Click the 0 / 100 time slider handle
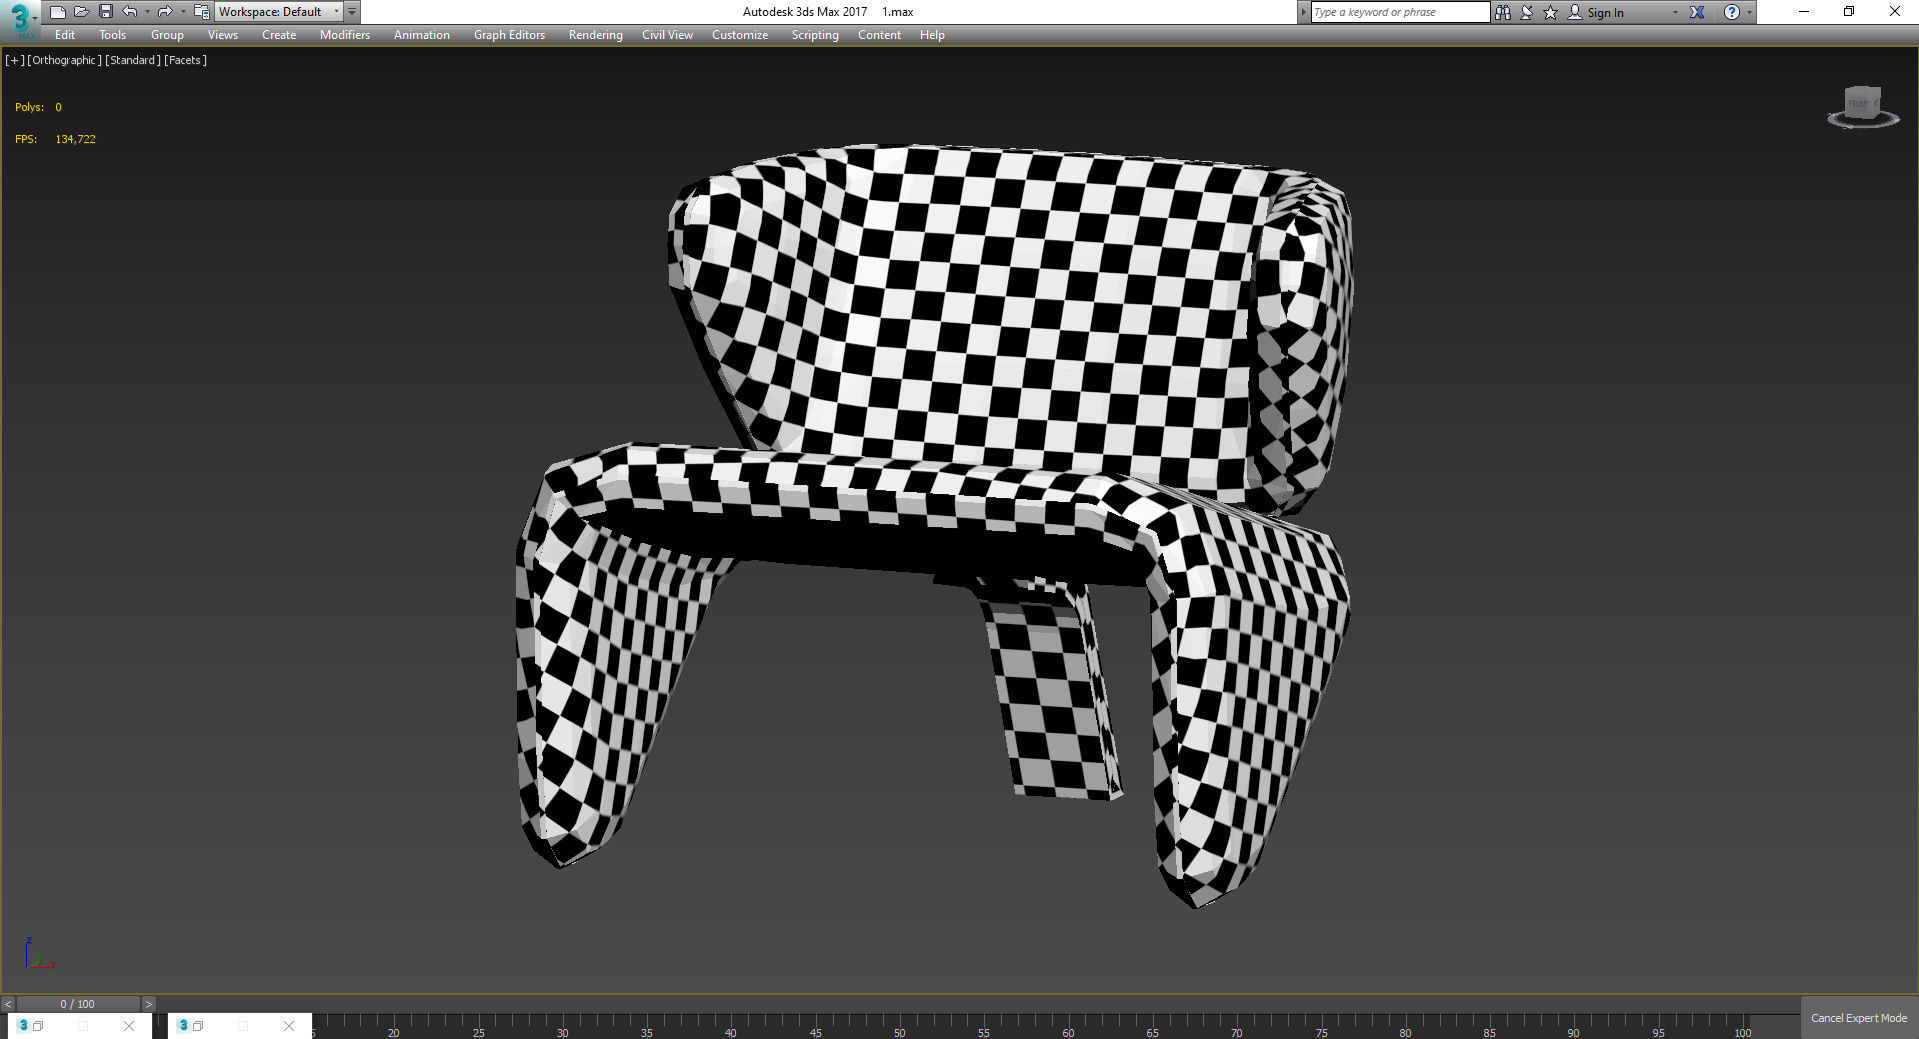Screen dimensions: 1919x1039 tap(78, 1004)
